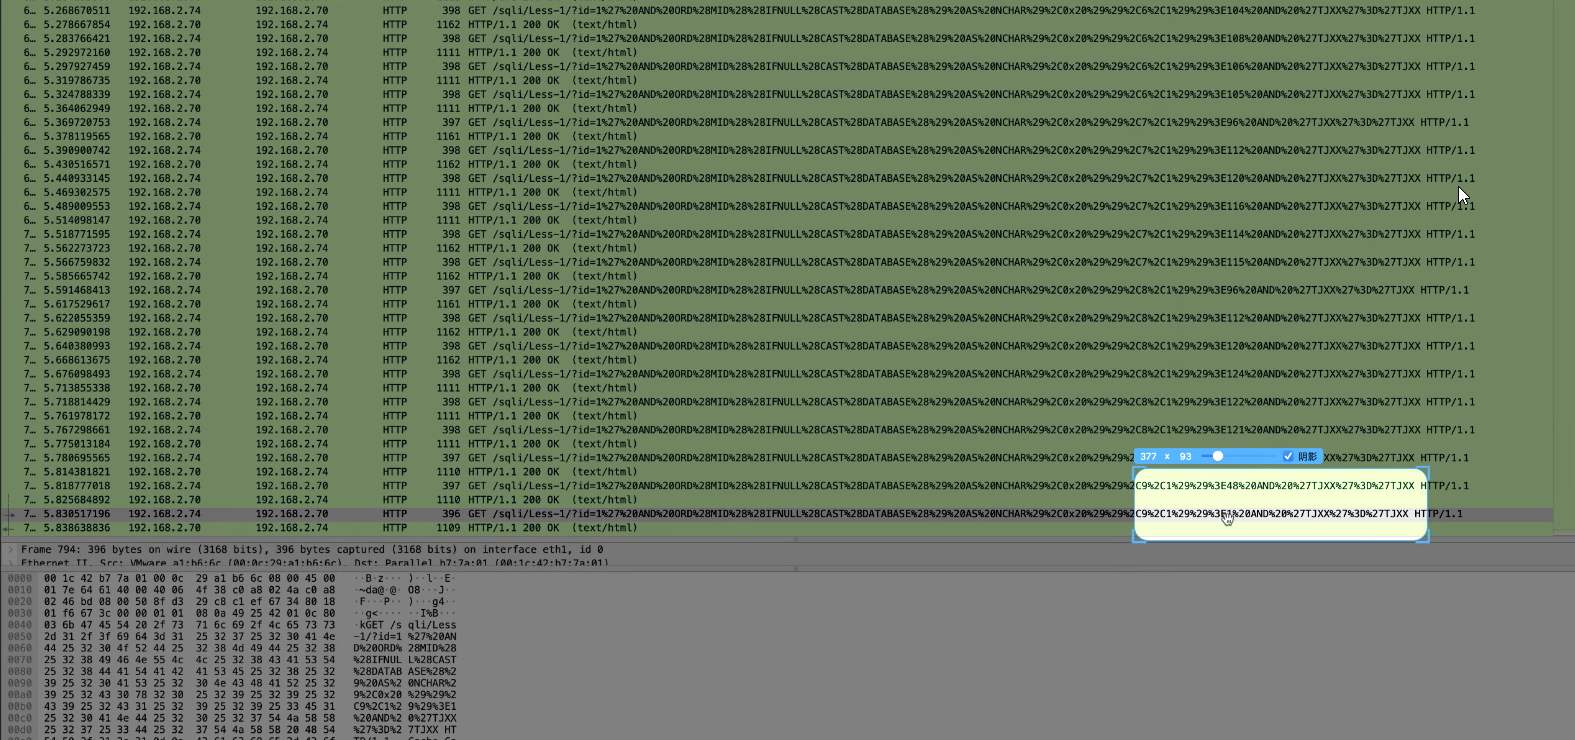
Task: Select packet at time 5.713855338
Action: coord(777,388)
